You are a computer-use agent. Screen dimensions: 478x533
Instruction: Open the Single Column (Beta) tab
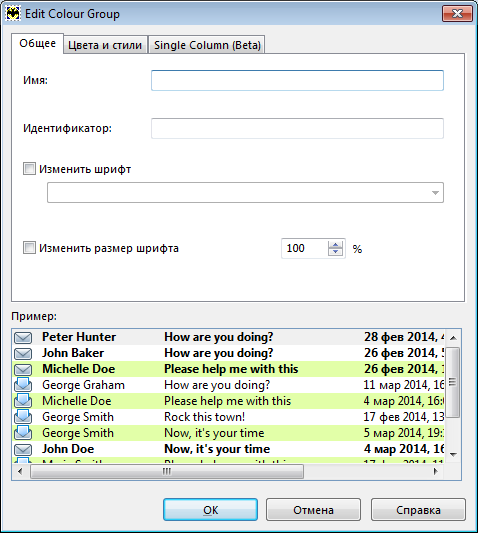pos(207,45)
